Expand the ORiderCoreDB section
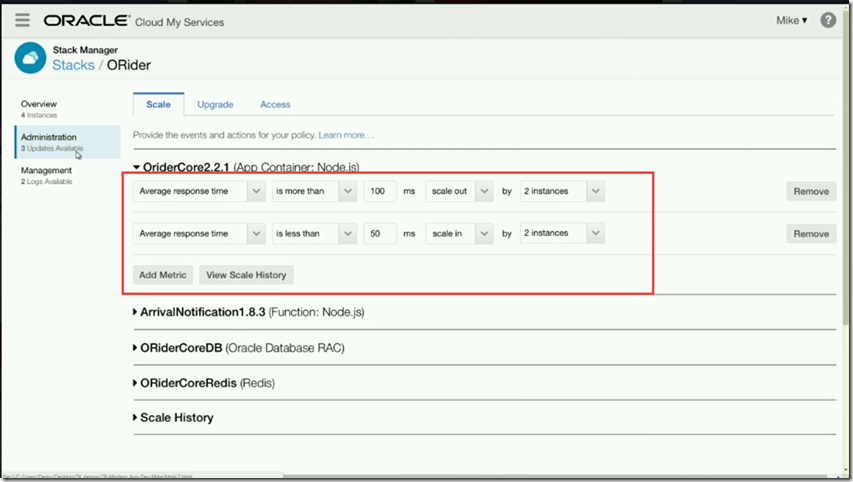This screenshot has width=853, height=482. [135, 348]
